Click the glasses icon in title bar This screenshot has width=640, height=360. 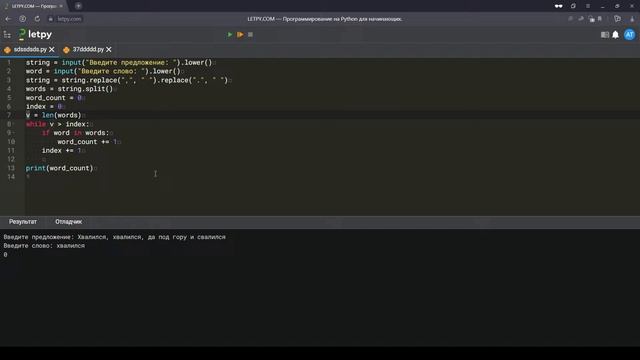coord(558,6)
